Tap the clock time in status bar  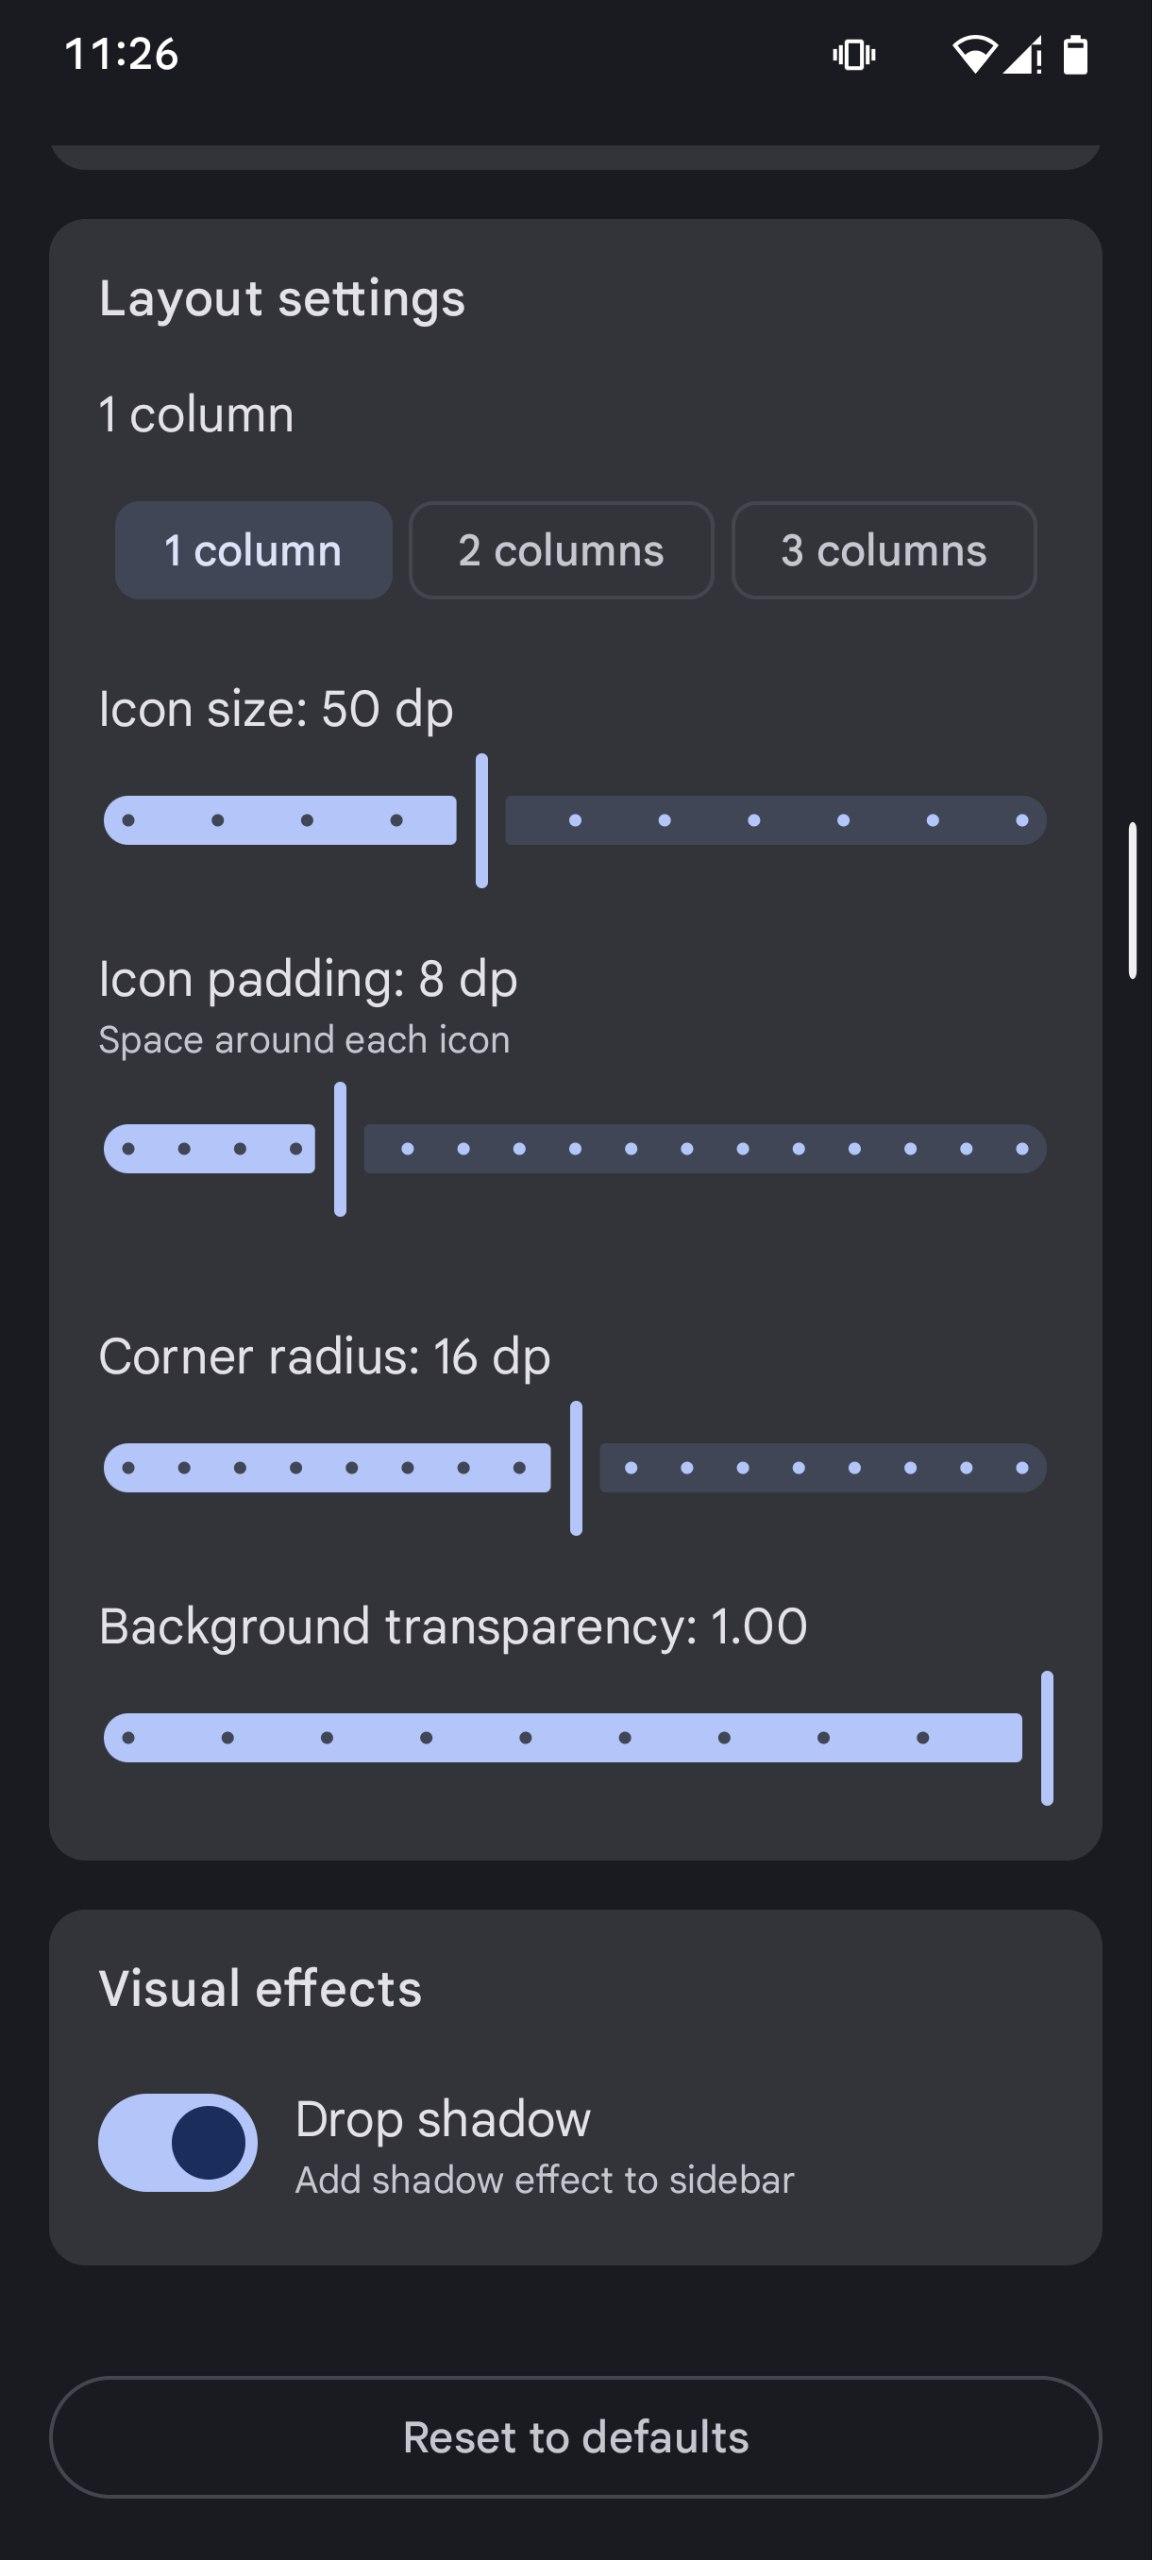tap(121, 54)
